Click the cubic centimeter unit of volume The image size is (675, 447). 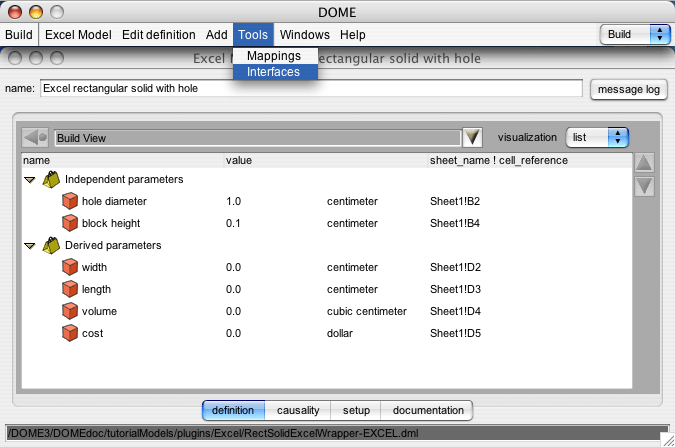click(x=366, y=311)
